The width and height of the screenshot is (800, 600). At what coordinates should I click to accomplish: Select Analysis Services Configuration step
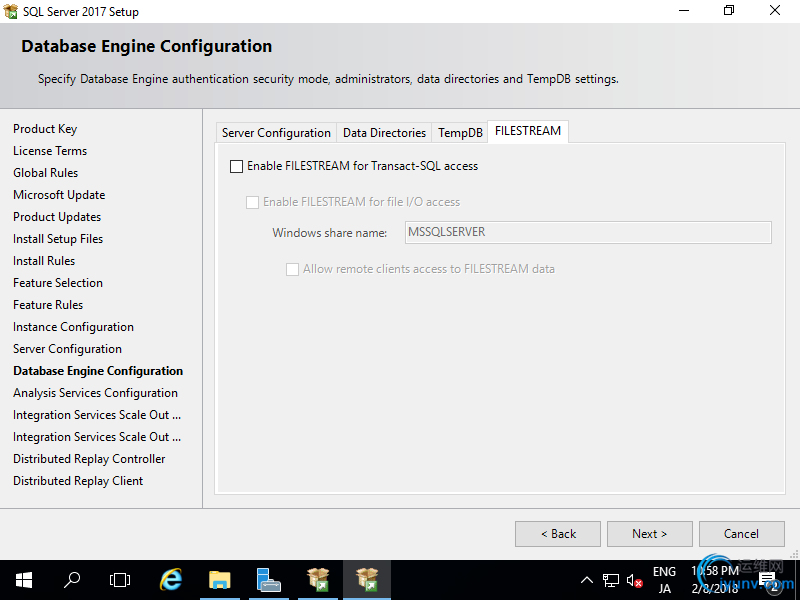point(95,393)
